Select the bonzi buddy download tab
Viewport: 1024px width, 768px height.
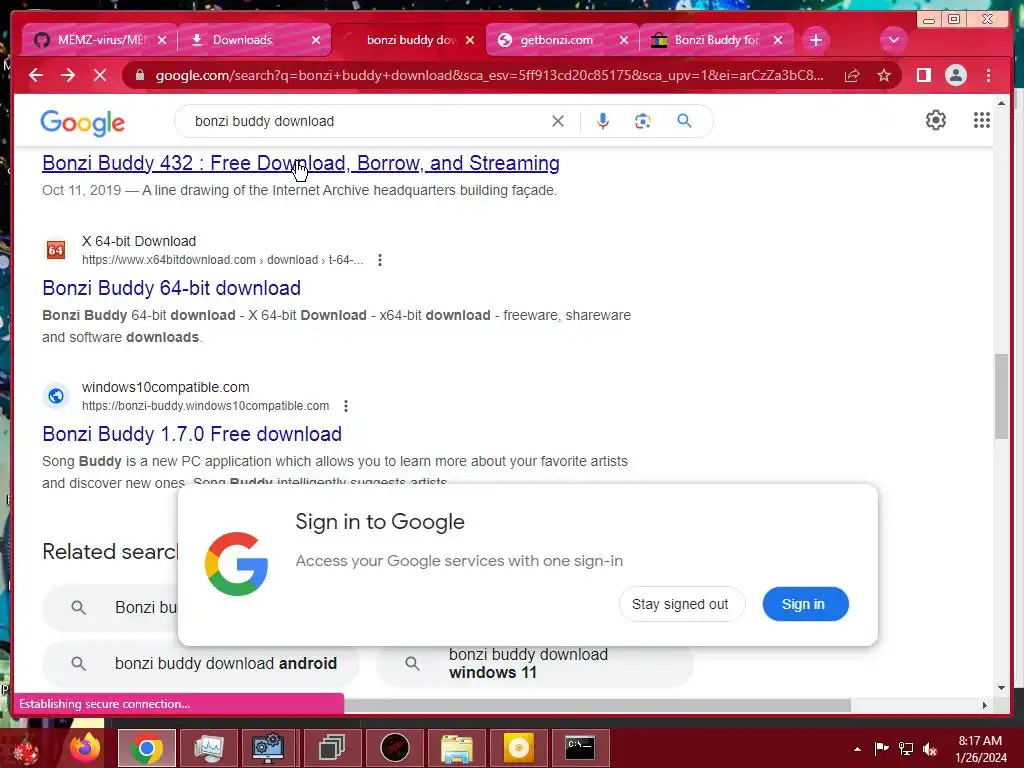click(x=410, y=40)
